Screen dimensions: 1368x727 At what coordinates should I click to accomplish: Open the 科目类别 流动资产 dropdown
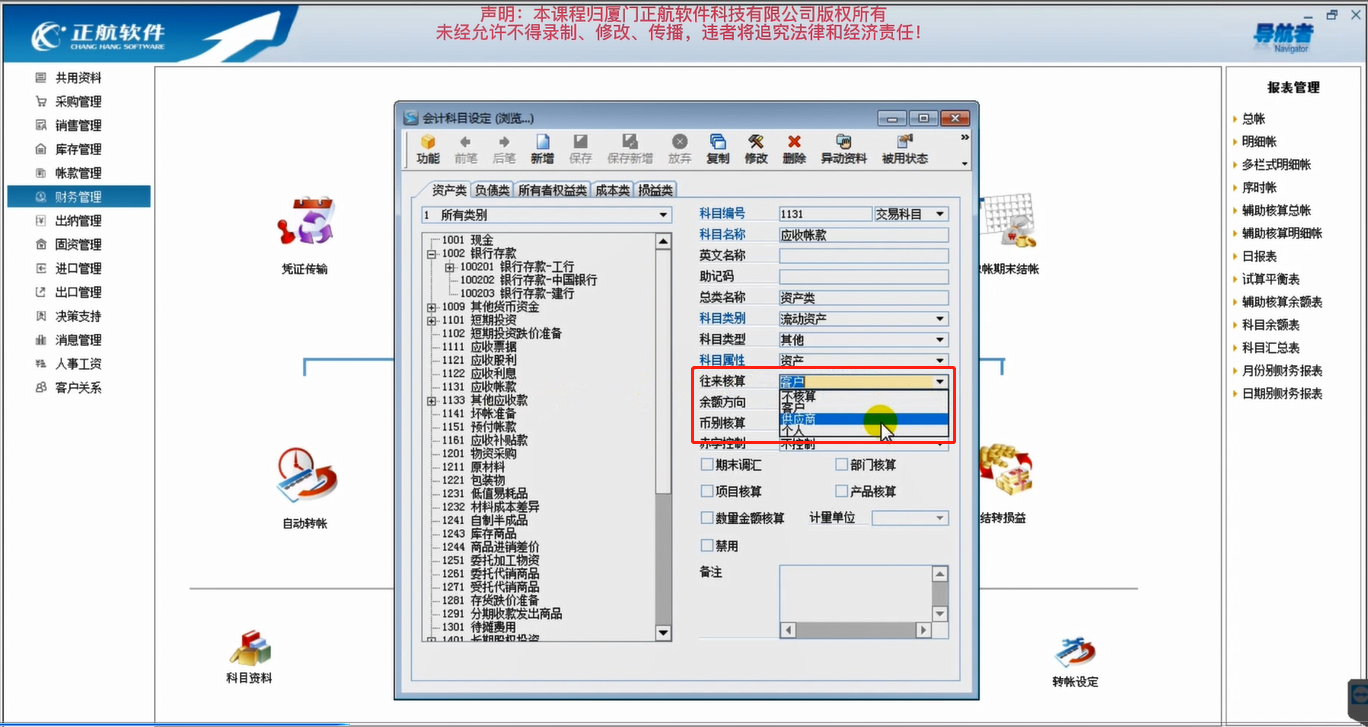[x=940, y=319]
